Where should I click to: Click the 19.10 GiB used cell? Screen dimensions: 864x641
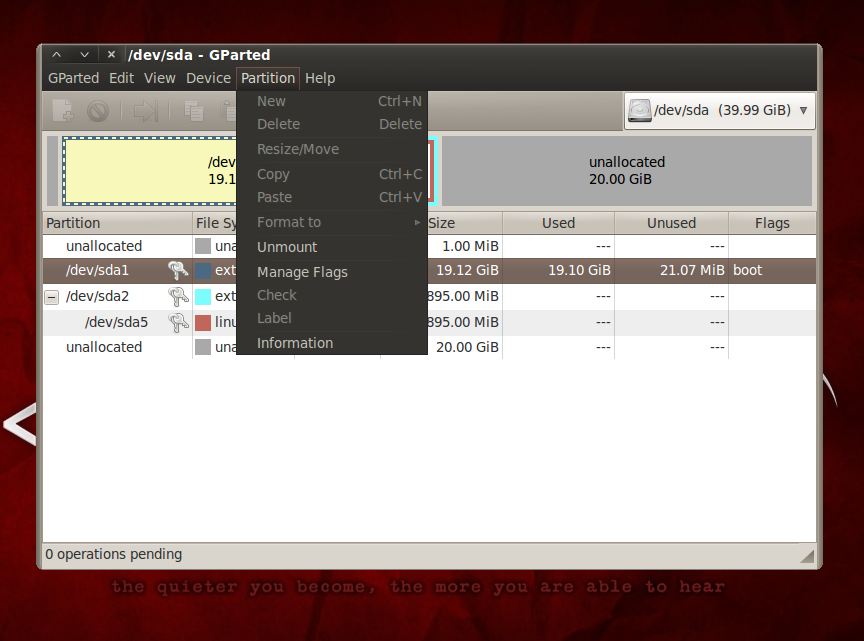pyautogui.click(x=579, y=270)
